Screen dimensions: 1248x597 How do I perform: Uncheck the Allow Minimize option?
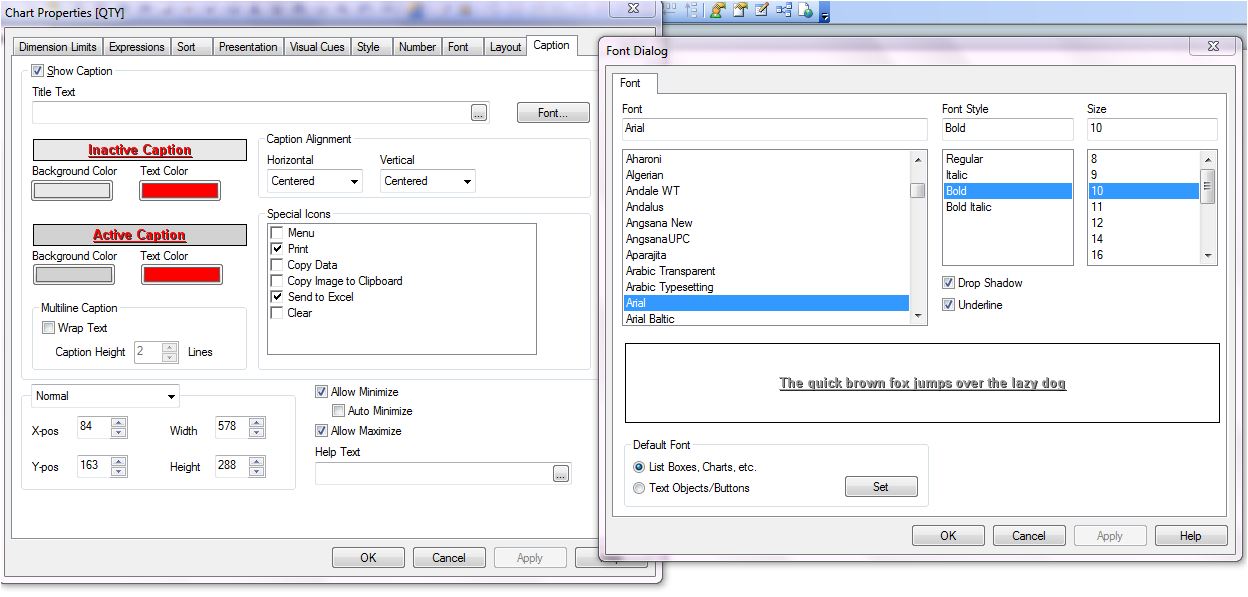(322, 392)
